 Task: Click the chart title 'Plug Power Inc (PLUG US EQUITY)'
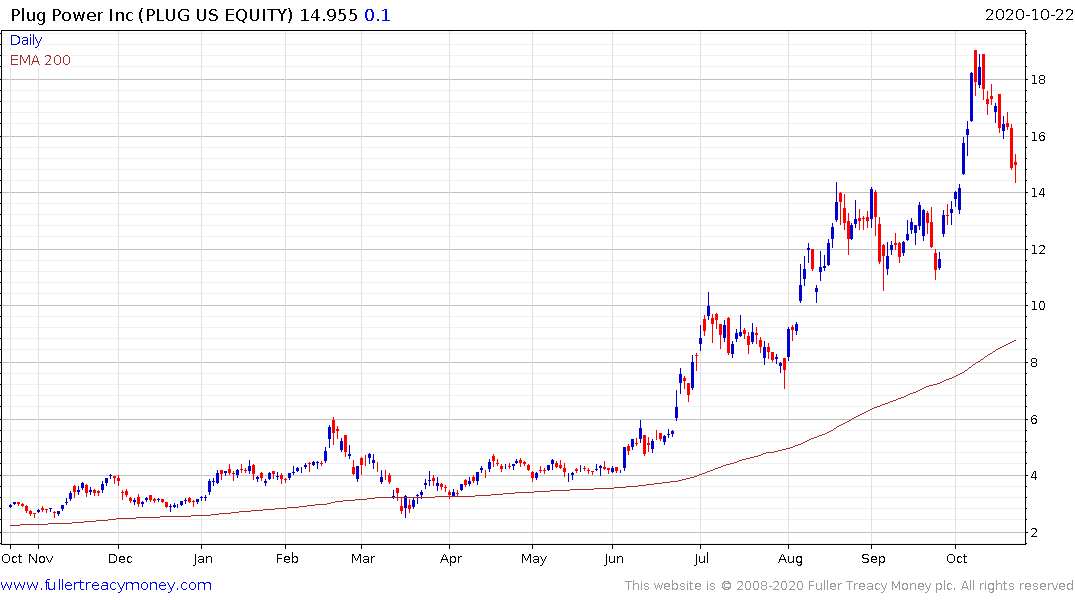pos(152,15)
